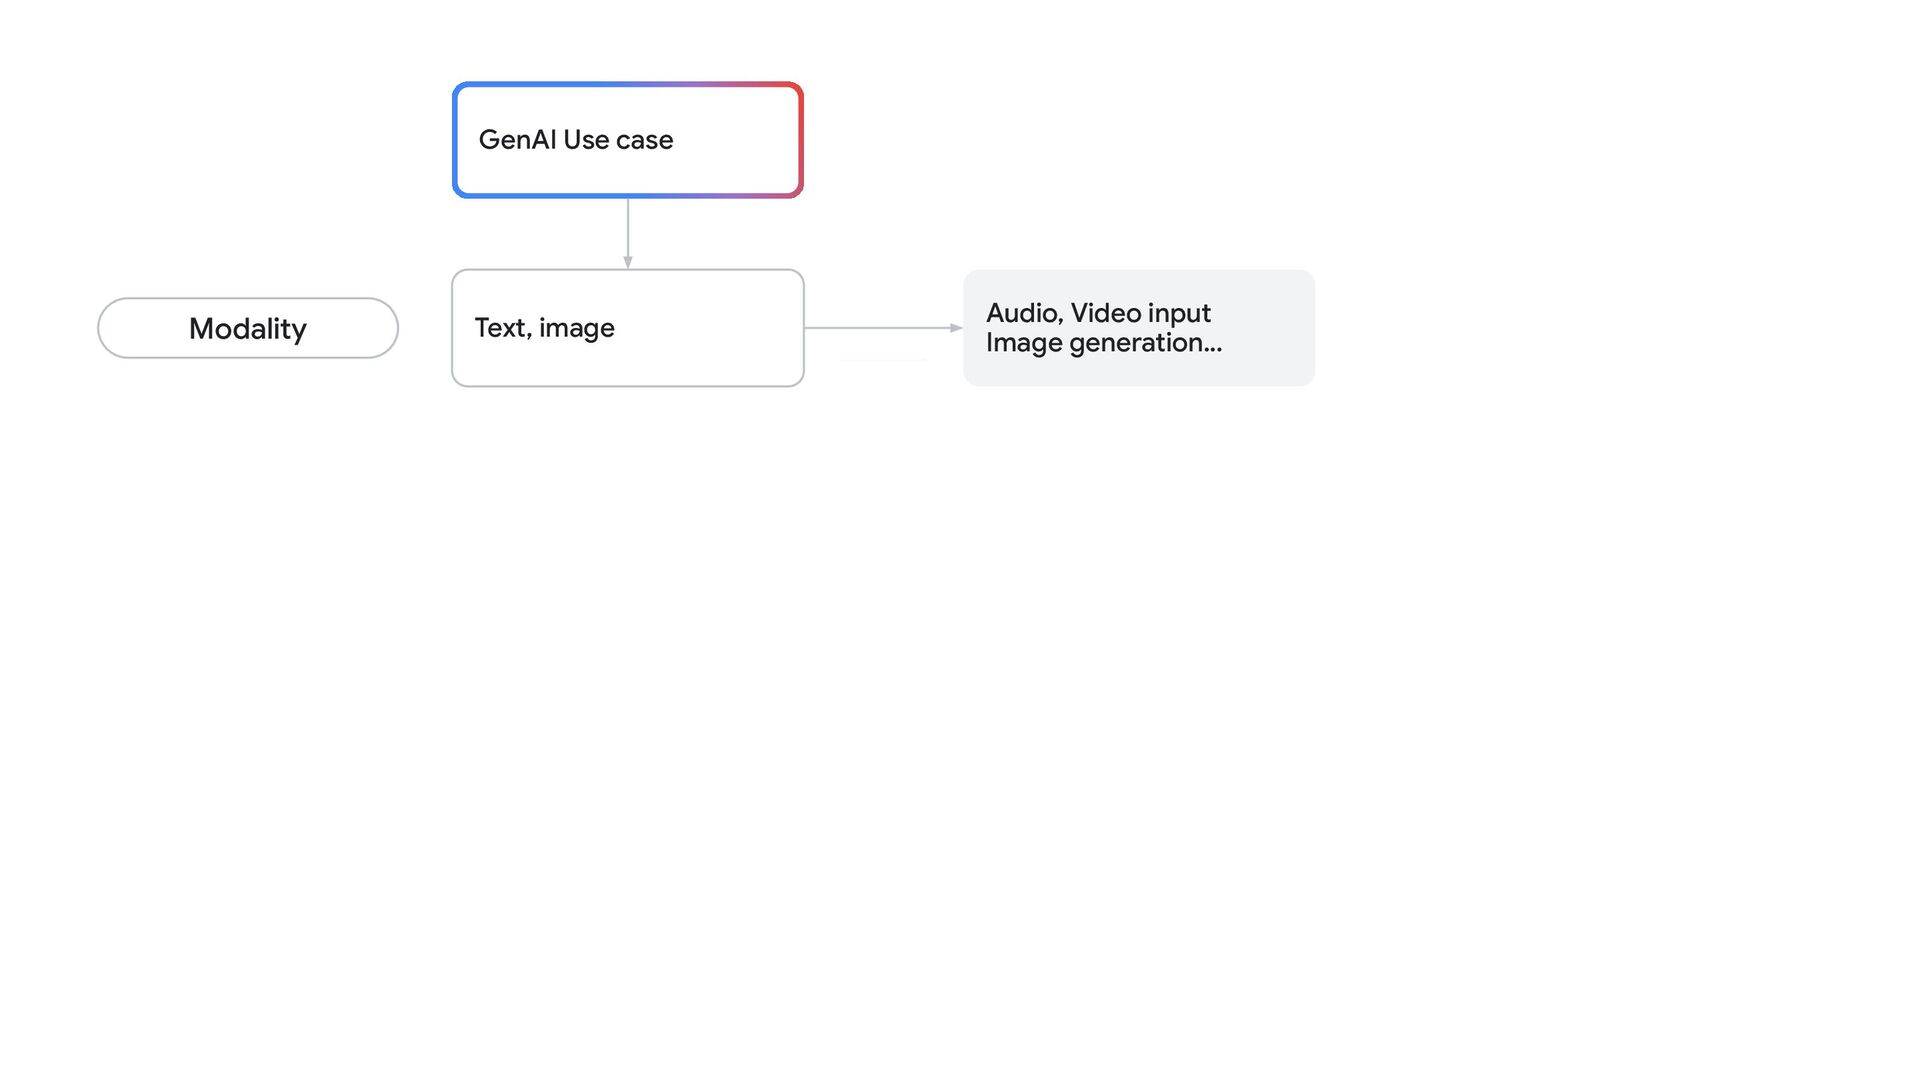Click the blue left edge of GenAI box
The image size is (1920, 1080).
[x=456, y=140]
